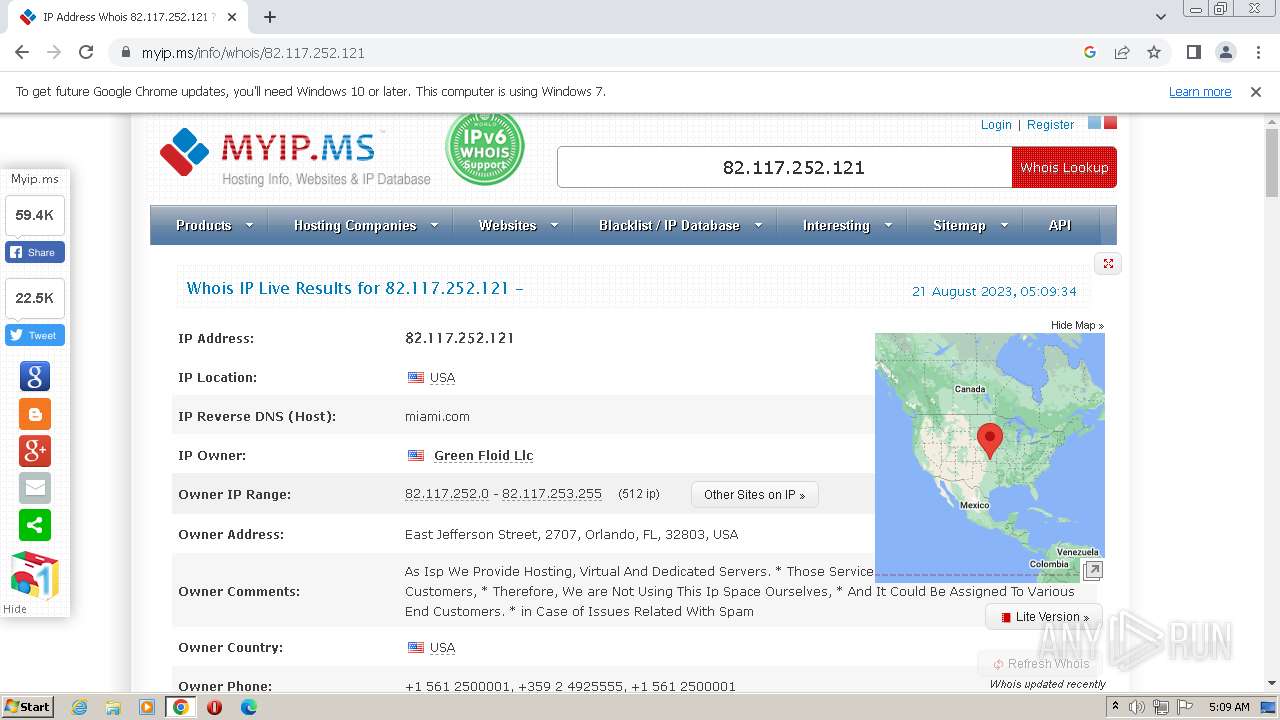Go back to the previous page

[x=22, y=53]
